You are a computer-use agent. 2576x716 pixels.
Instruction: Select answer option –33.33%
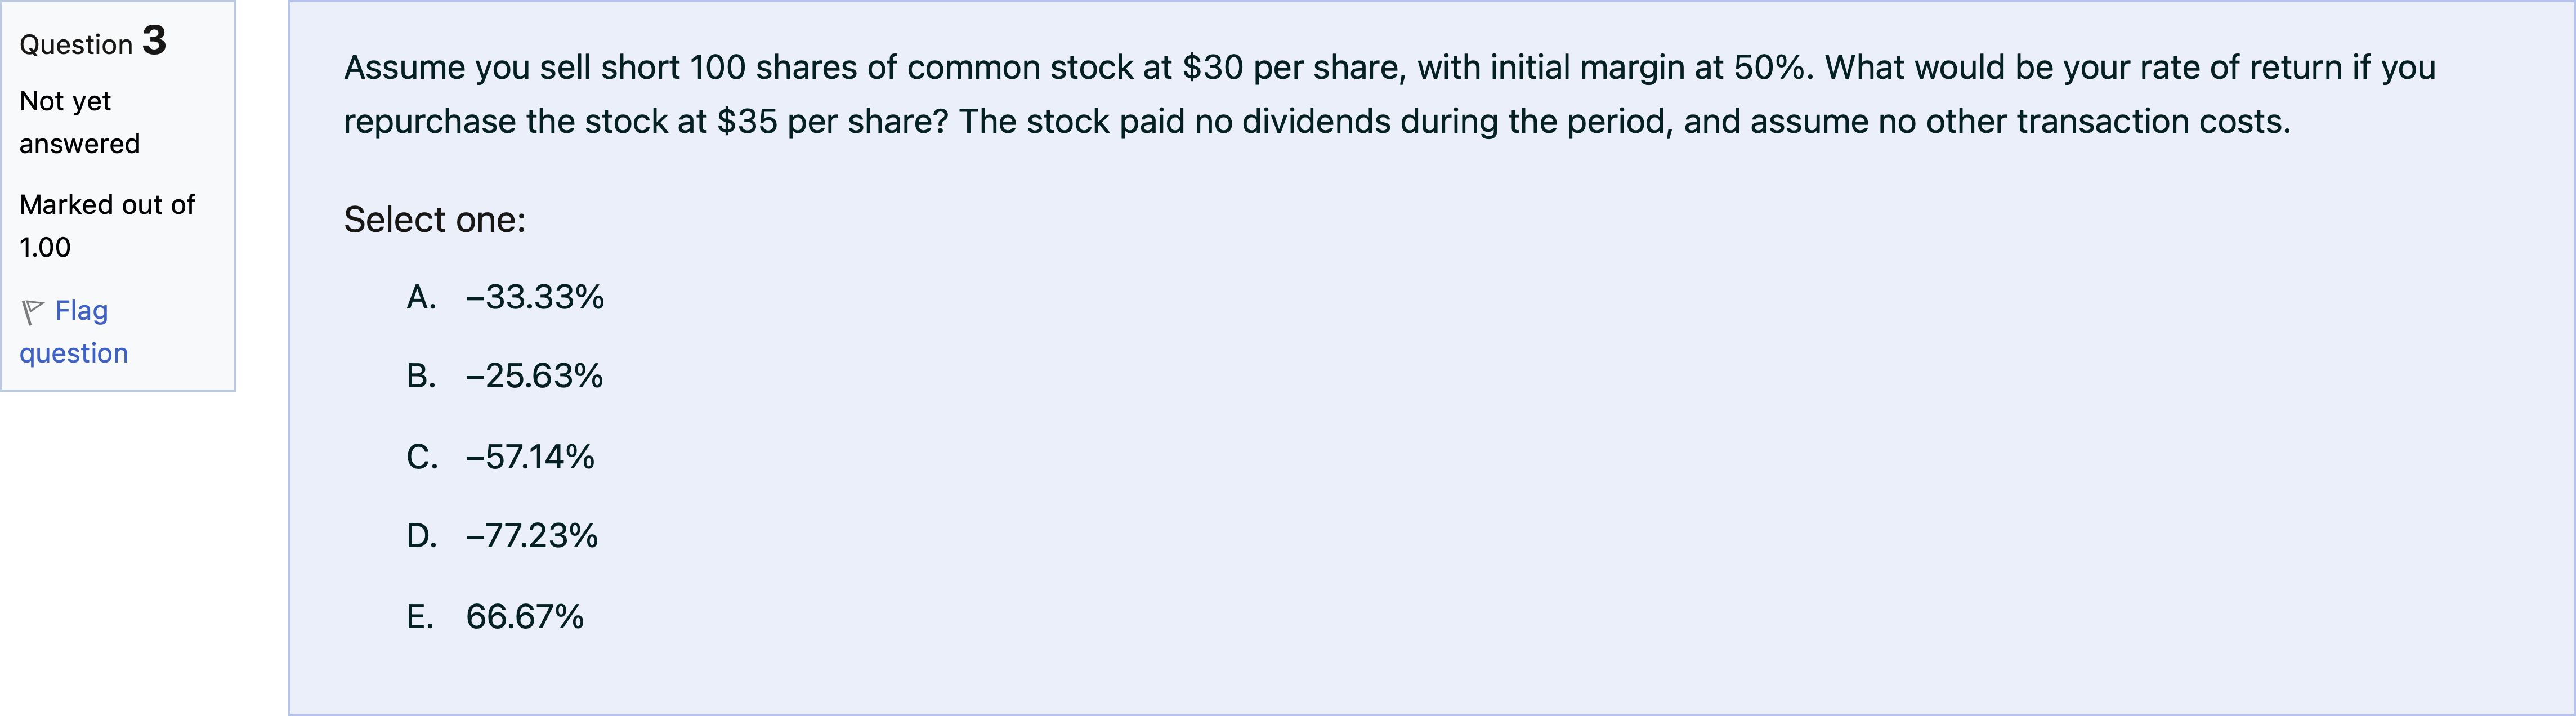534,297
